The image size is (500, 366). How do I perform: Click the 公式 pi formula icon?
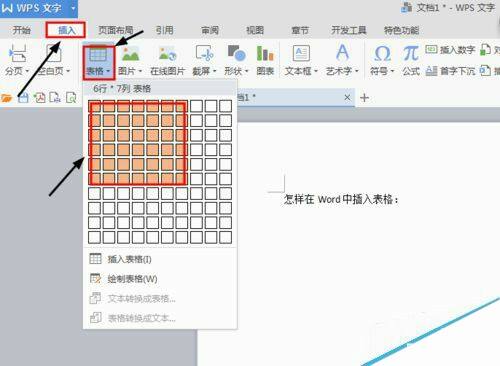(x=411, y=53)
